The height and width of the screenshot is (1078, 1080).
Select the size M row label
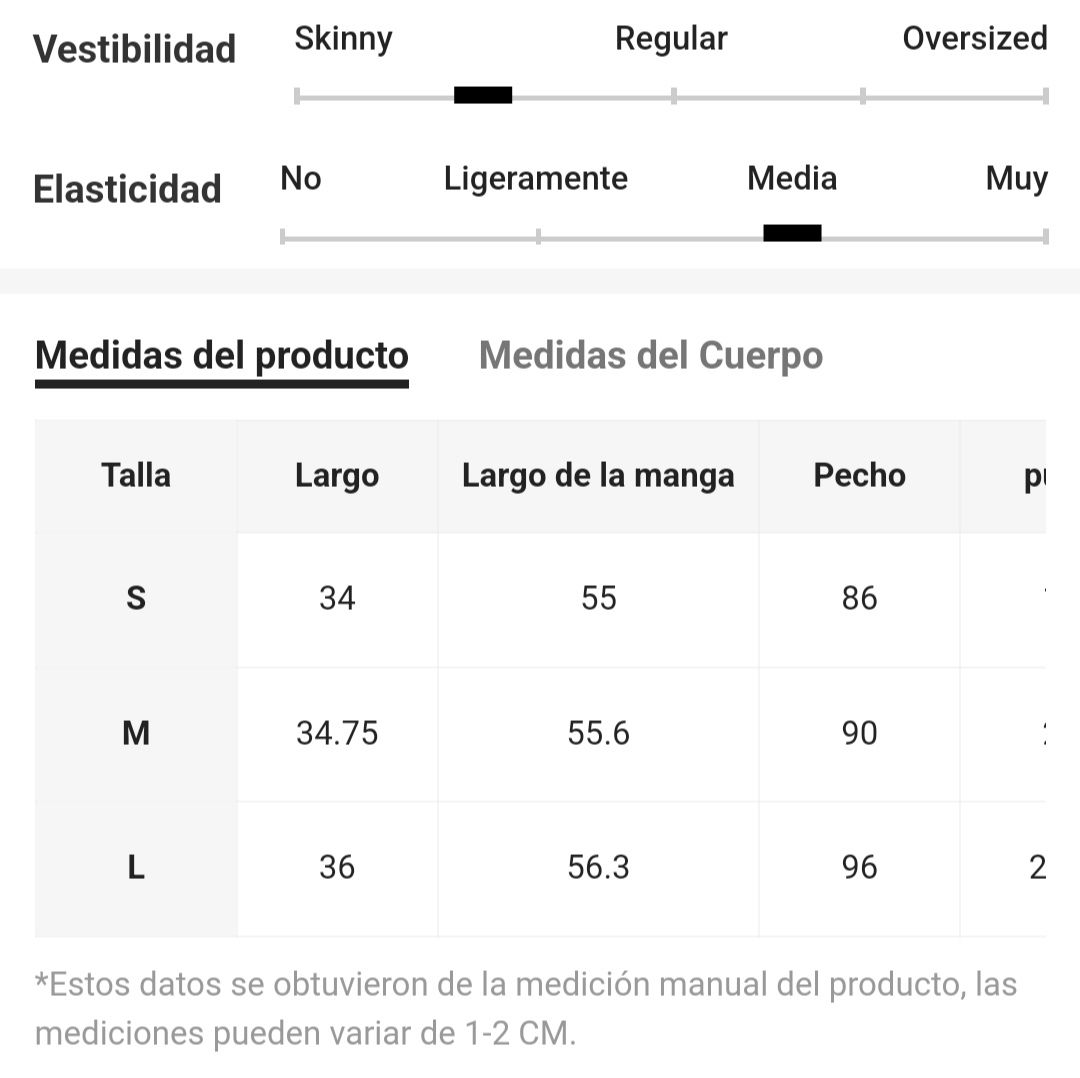136,734
